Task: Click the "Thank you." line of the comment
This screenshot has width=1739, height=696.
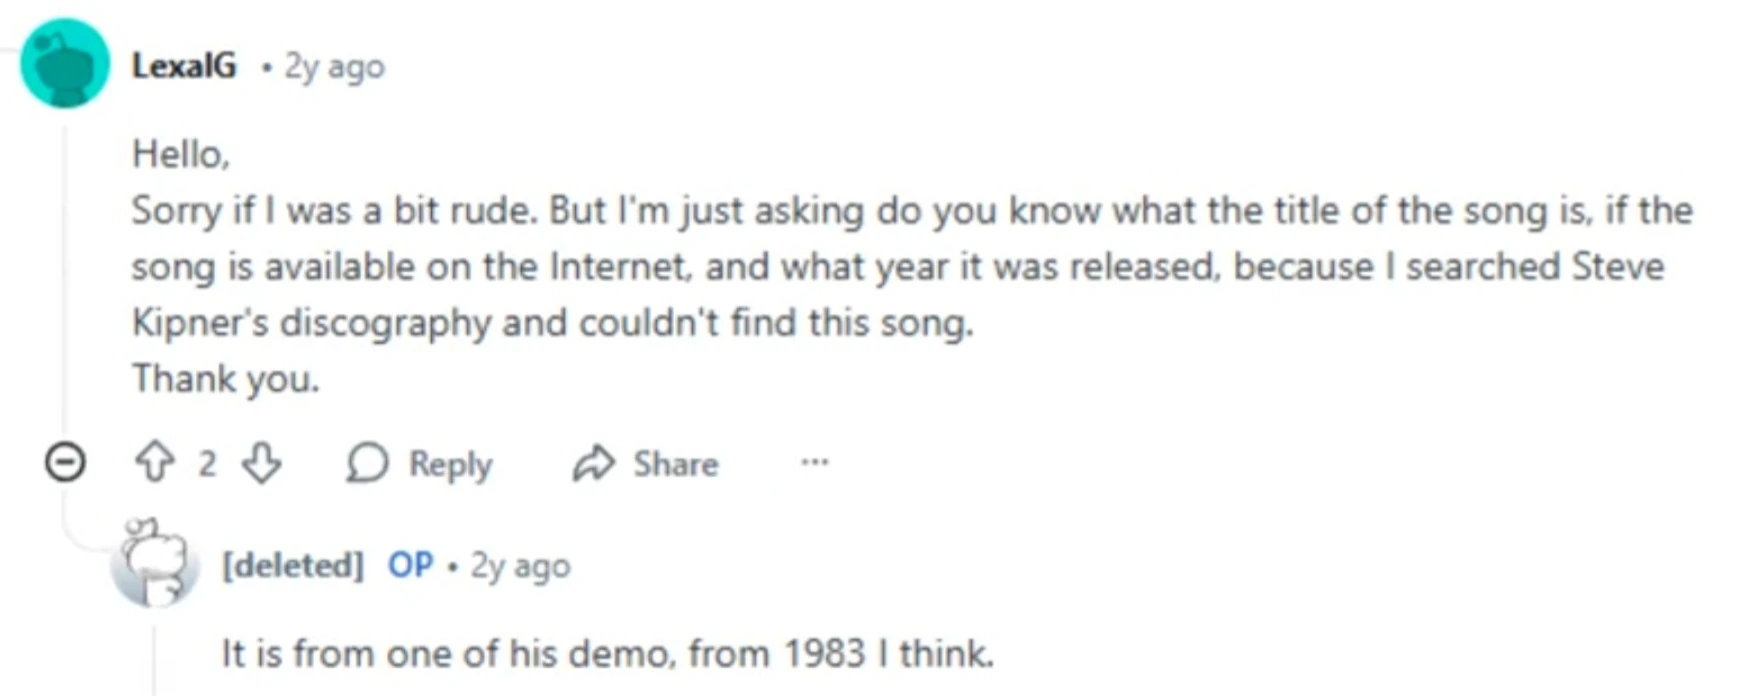Action: 226,379
